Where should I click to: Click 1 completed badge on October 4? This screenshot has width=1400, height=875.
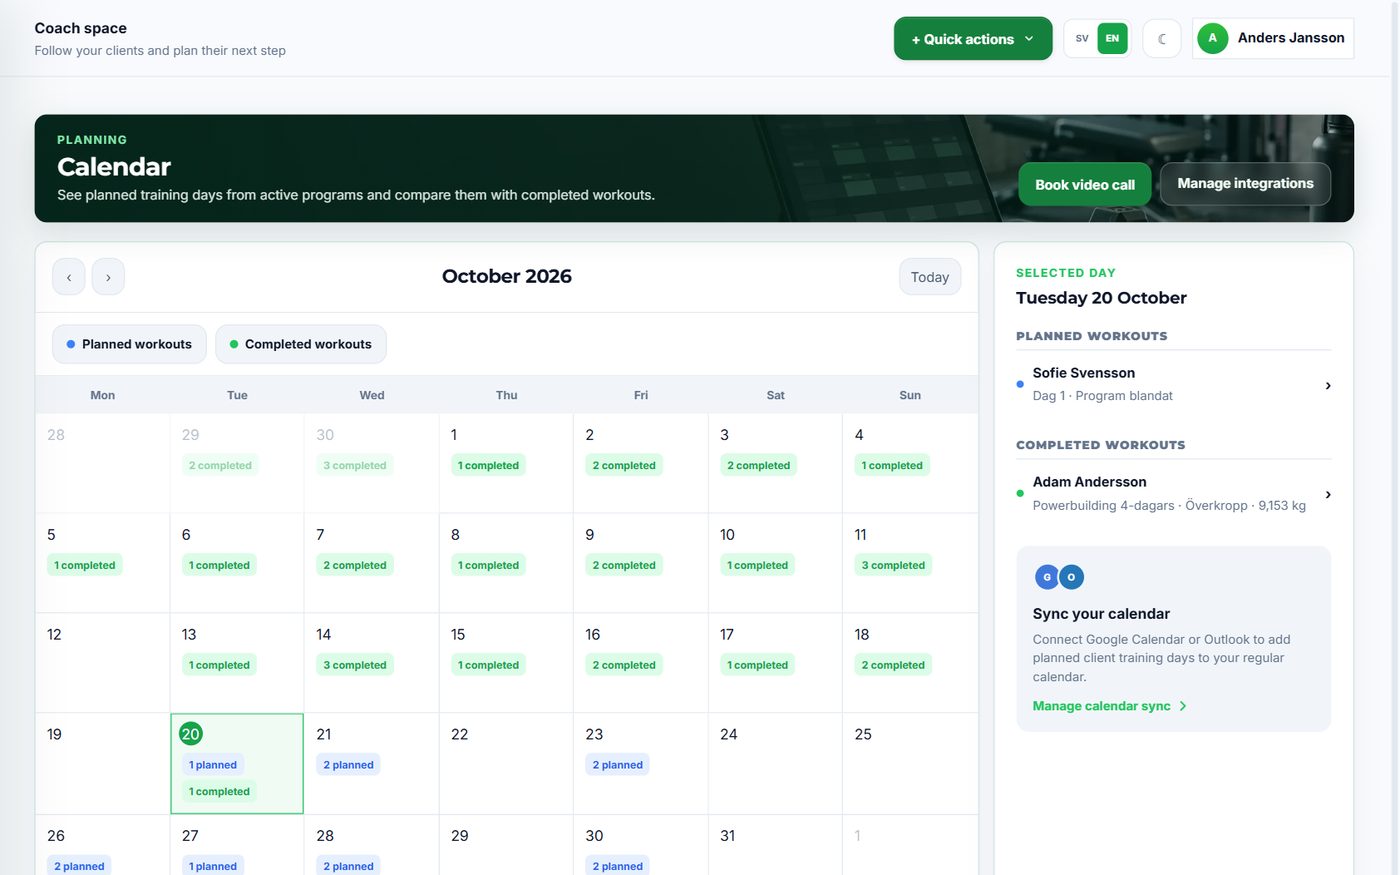click(892, 465)
